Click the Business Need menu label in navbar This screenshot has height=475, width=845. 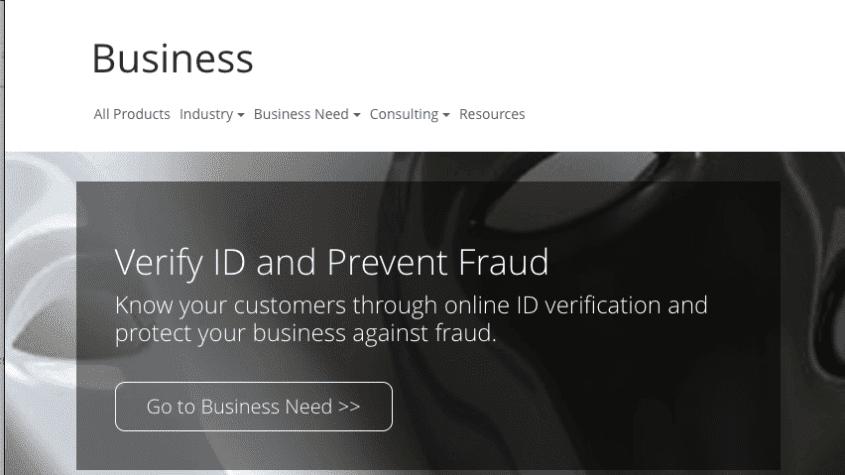(x=300, y=114)
